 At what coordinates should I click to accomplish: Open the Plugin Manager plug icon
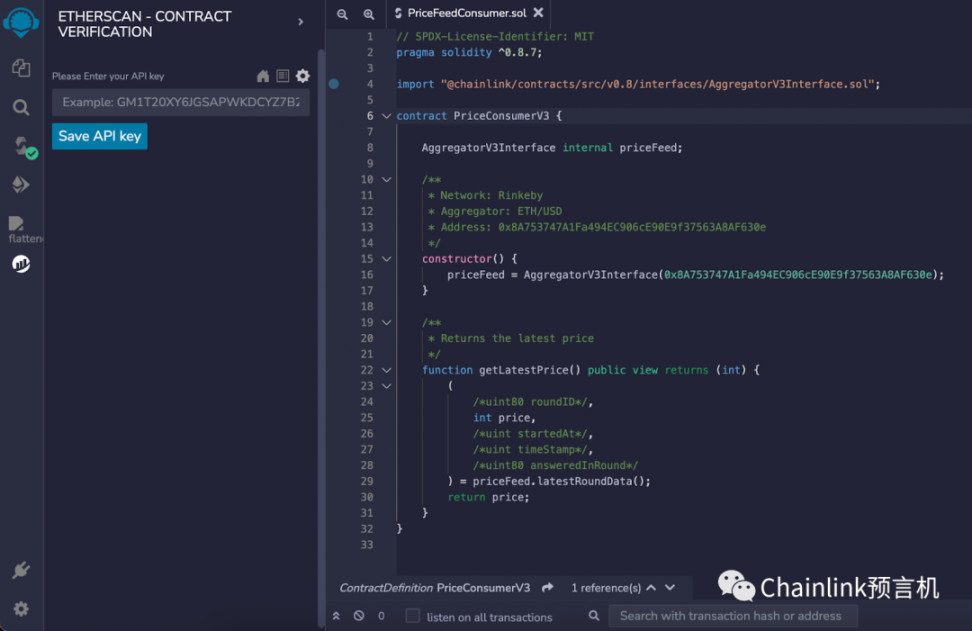click(21, 571)
